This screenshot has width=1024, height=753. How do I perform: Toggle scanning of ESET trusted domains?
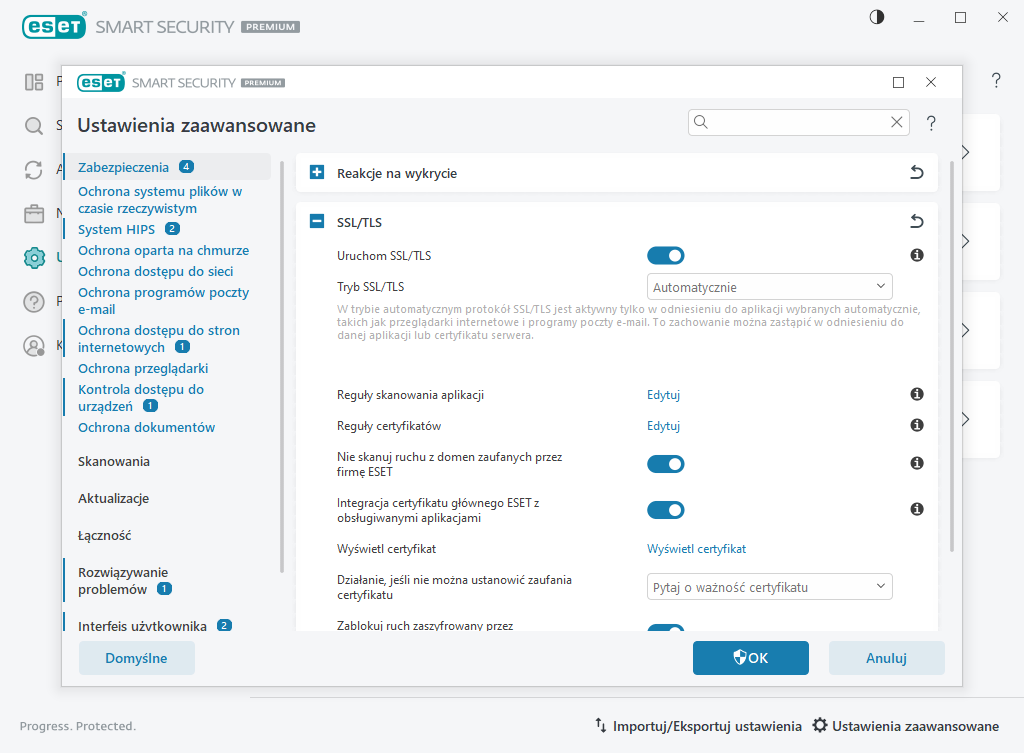(x=665, y=463)
